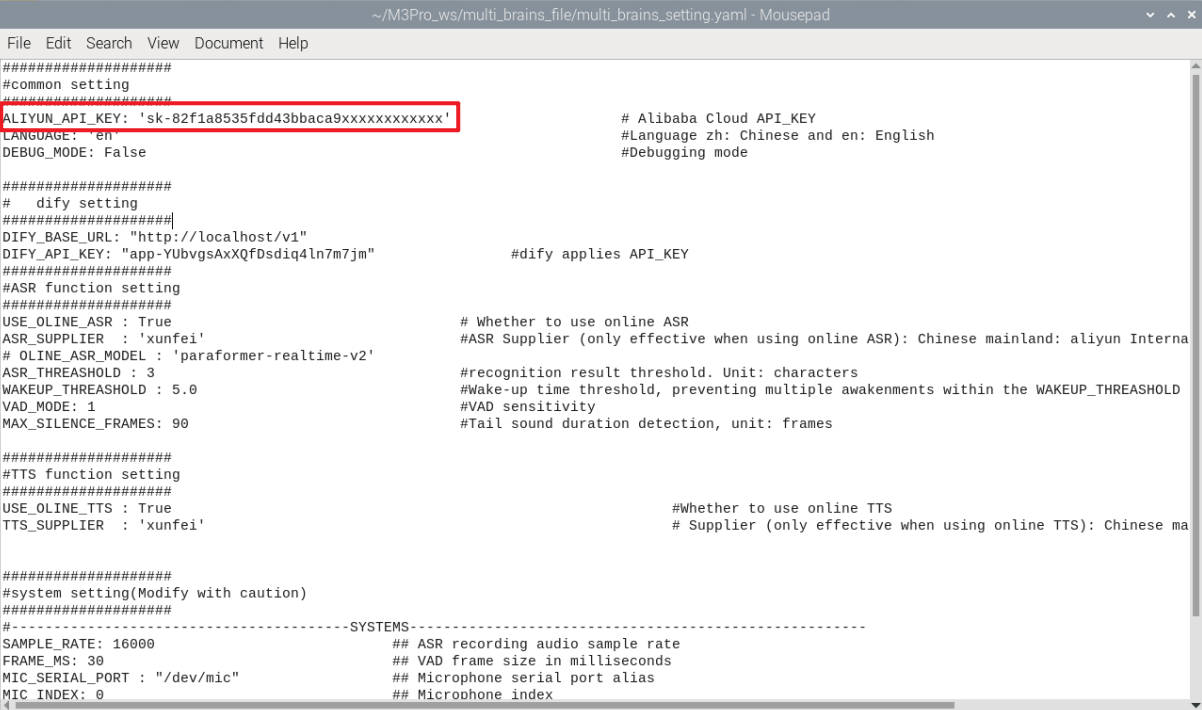
Task: Click the '#Whether to use online TTS' comment
Action: 782,508
